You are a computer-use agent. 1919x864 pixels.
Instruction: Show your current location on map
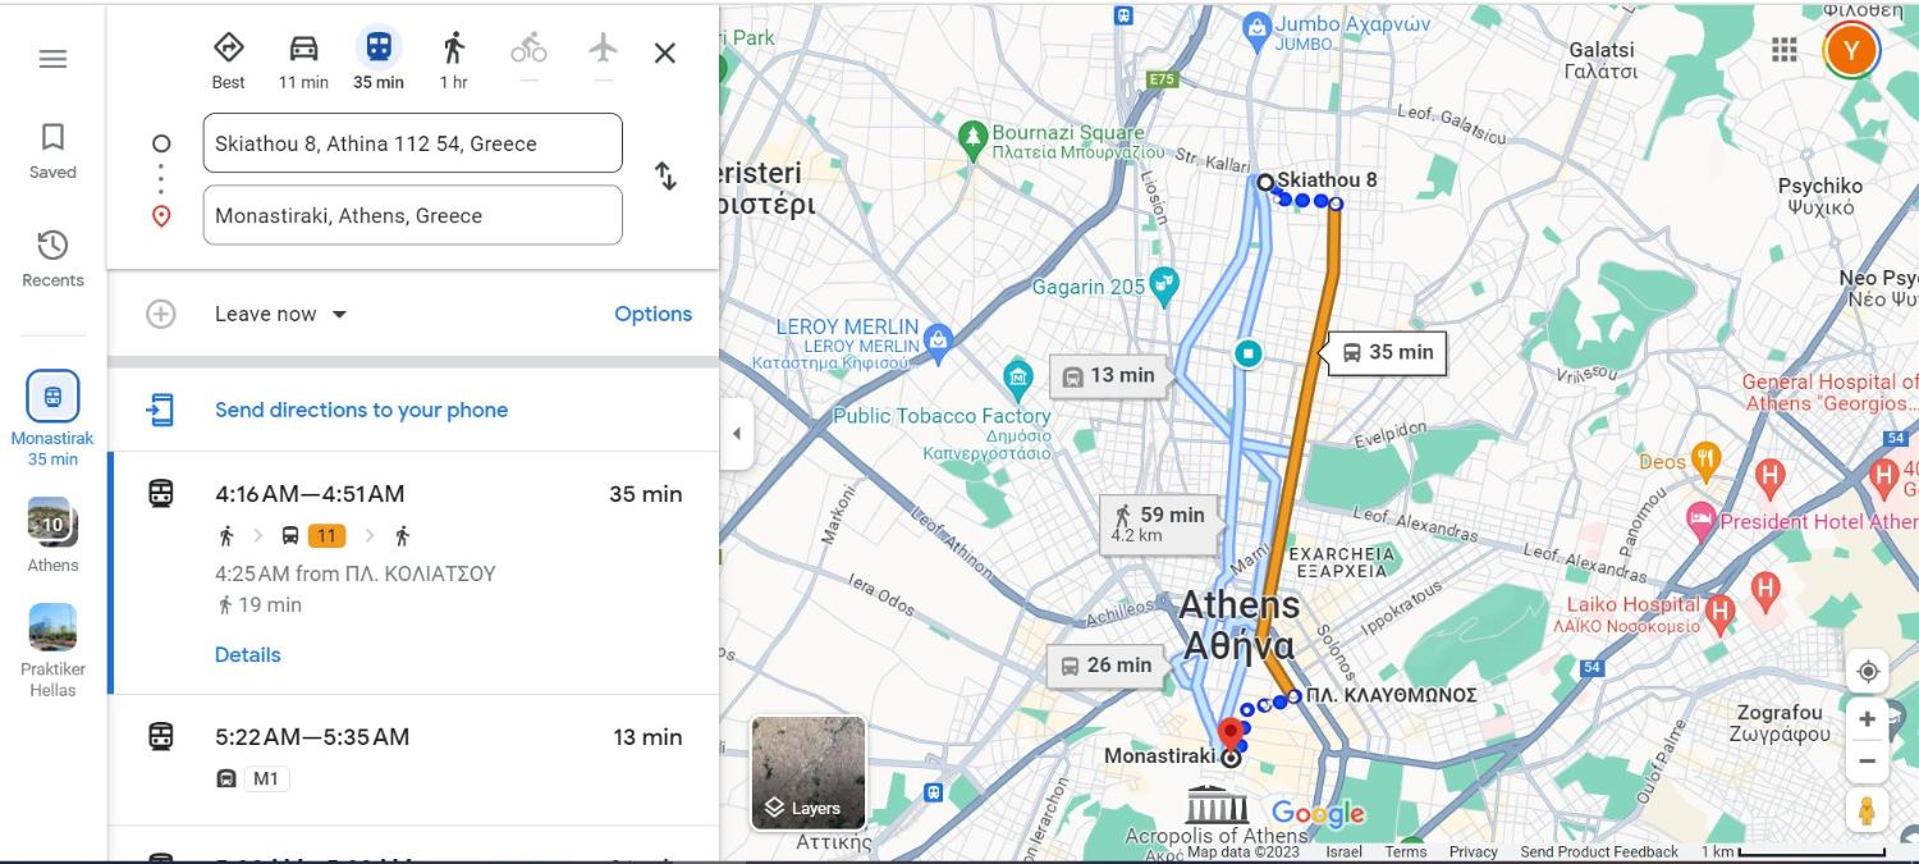1867,671
